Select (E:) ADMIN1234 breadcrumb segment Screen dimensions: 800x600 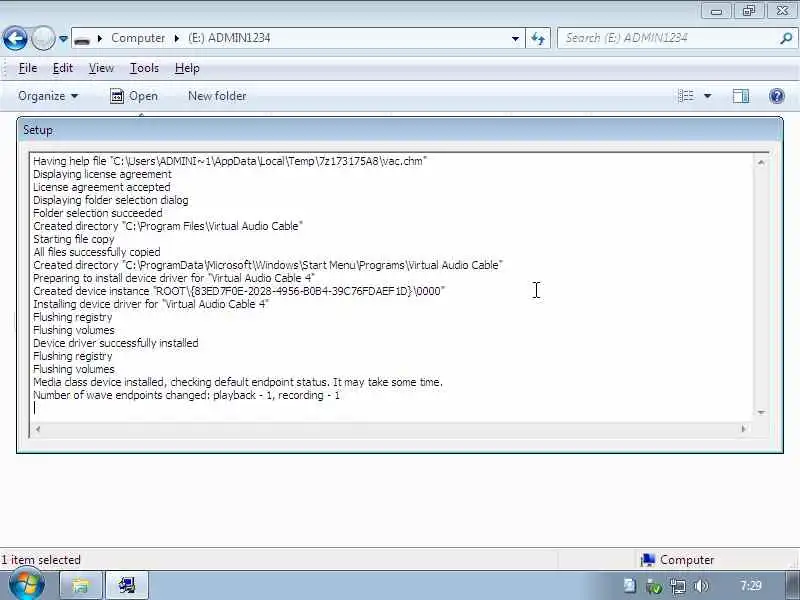pos(229,38)
